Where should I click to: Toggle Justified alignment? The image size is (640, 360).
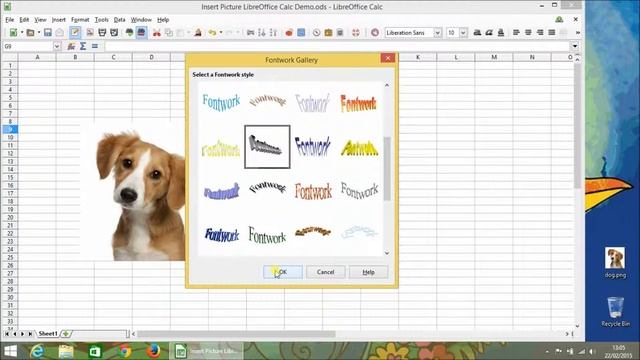click(x=551, y=33)
